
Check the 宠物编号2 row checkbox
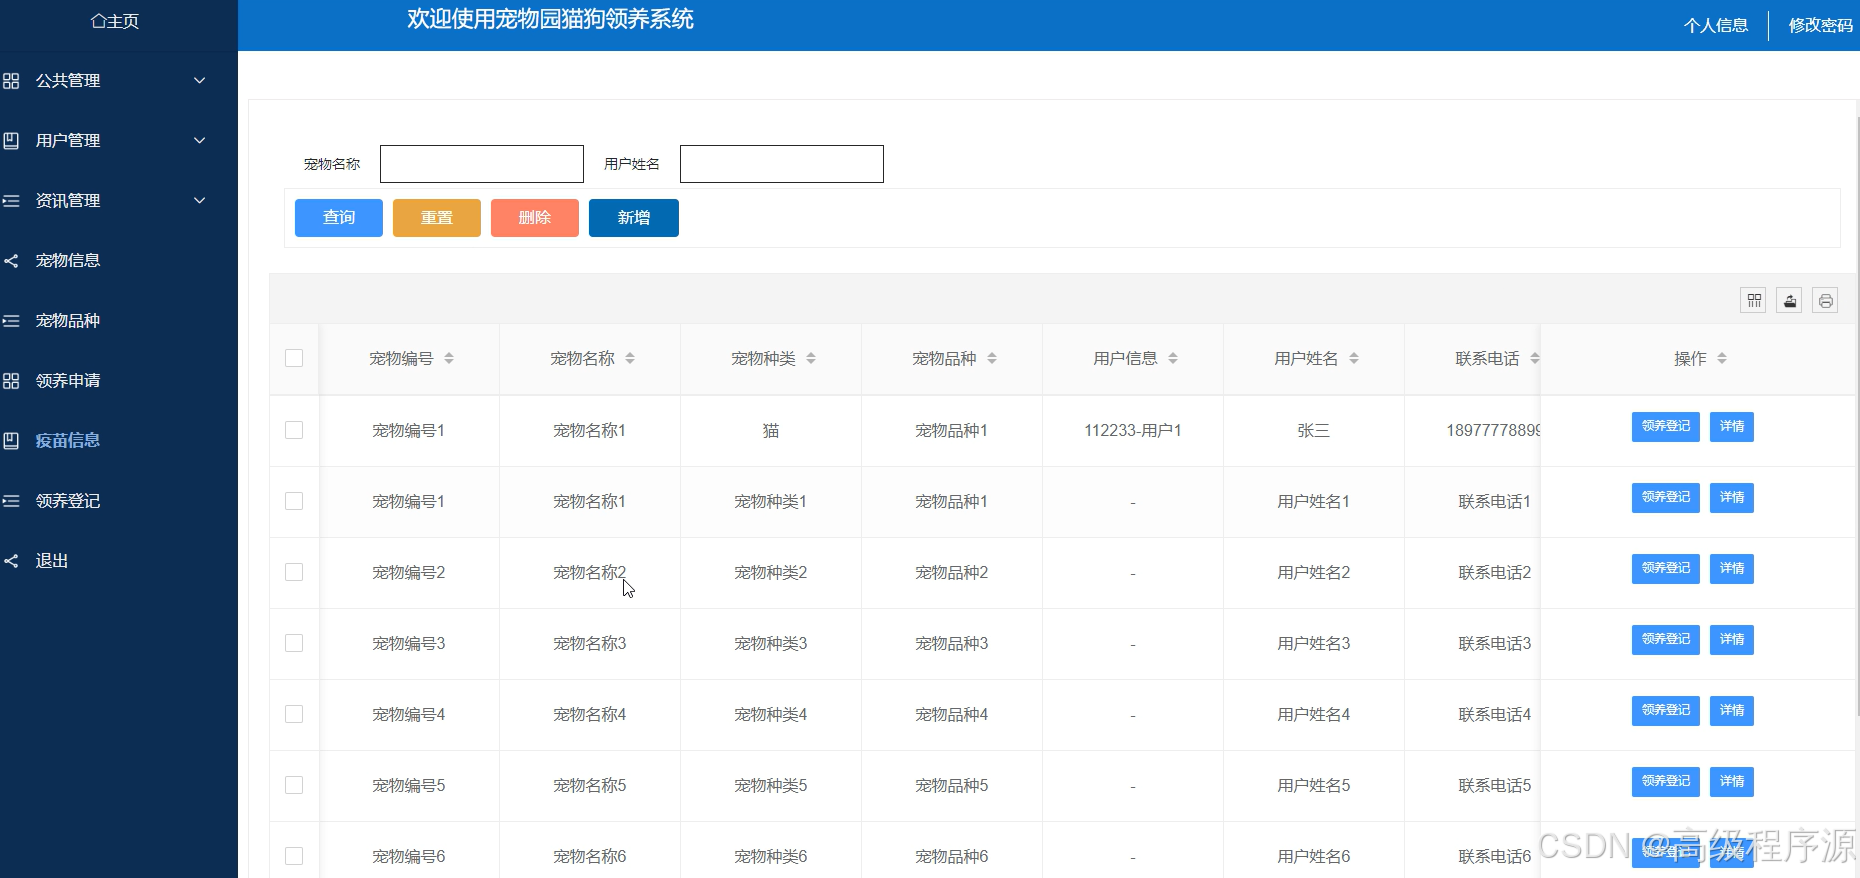[x=294, y=572]
